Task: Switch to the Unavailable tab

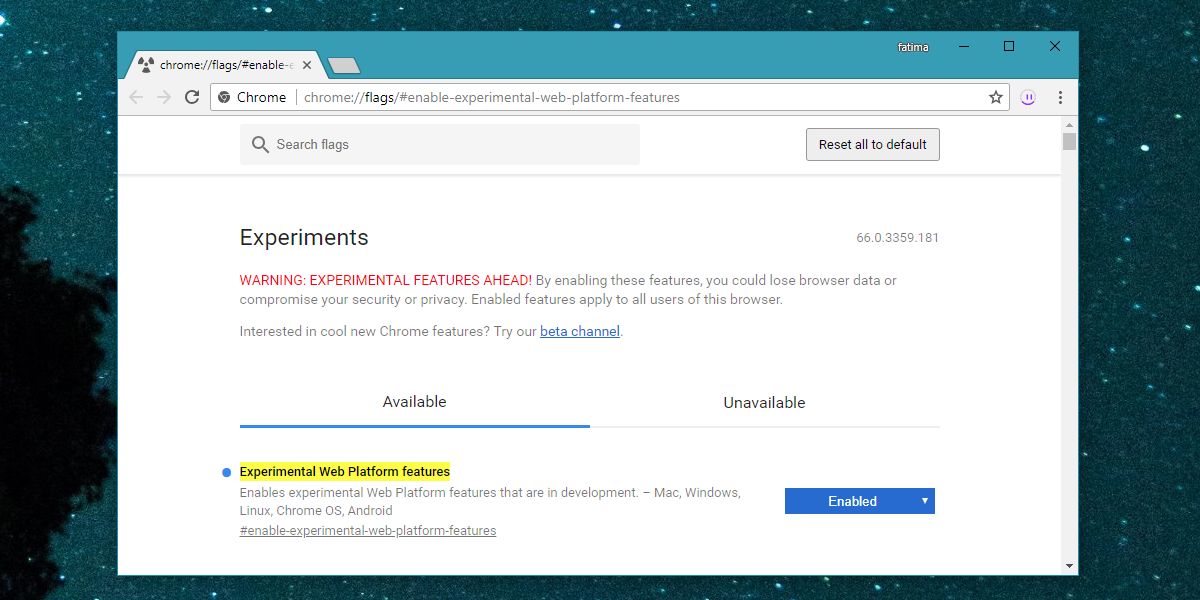Action: tap(764, 402)
